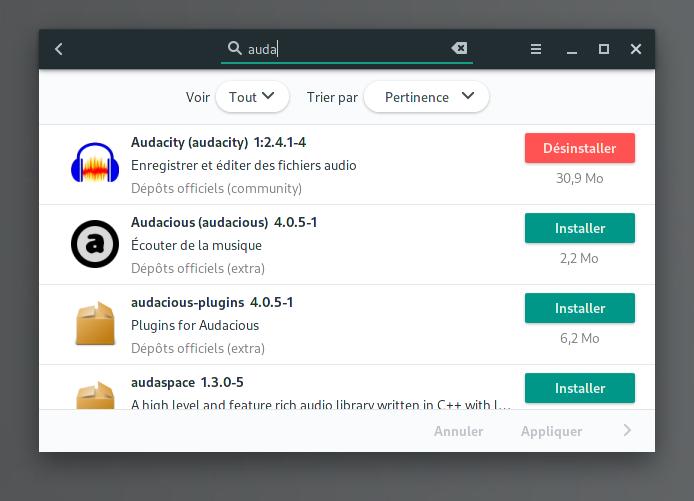Click into the search field containing auda

click(x=347, y=49)
